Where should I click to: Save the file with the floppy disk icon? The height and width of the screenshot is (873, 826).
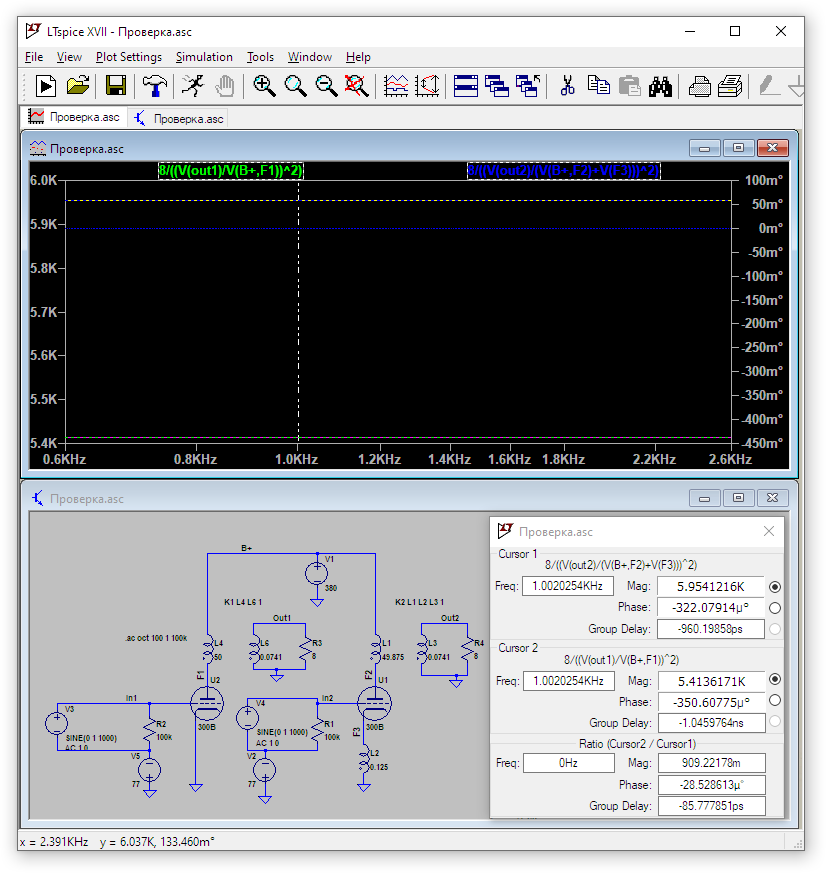pos(116,86)
